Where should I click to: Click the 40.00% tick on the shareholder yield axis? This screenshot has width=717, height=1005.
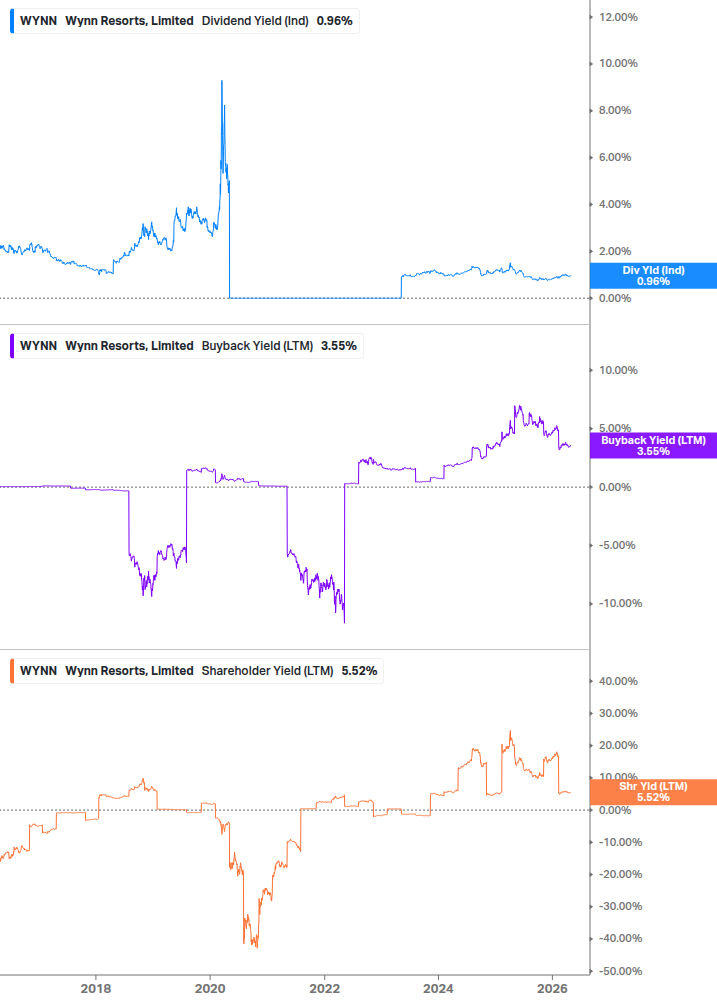618,681
